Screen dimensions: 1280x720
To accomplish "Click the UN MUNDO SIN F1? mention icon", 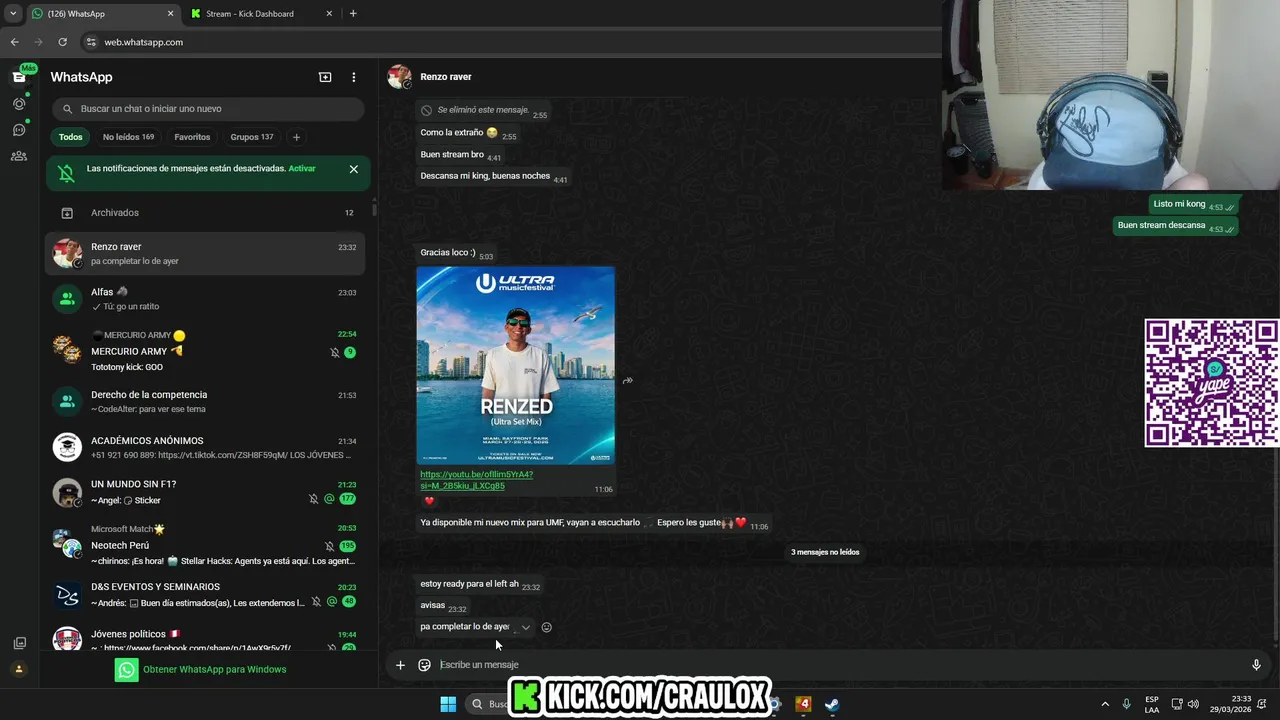I will click(329, 499).
